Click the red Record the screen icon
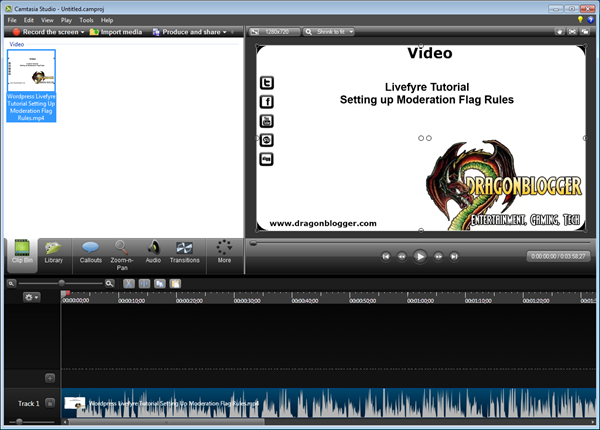Screen dimensions: 600x430 16,32
